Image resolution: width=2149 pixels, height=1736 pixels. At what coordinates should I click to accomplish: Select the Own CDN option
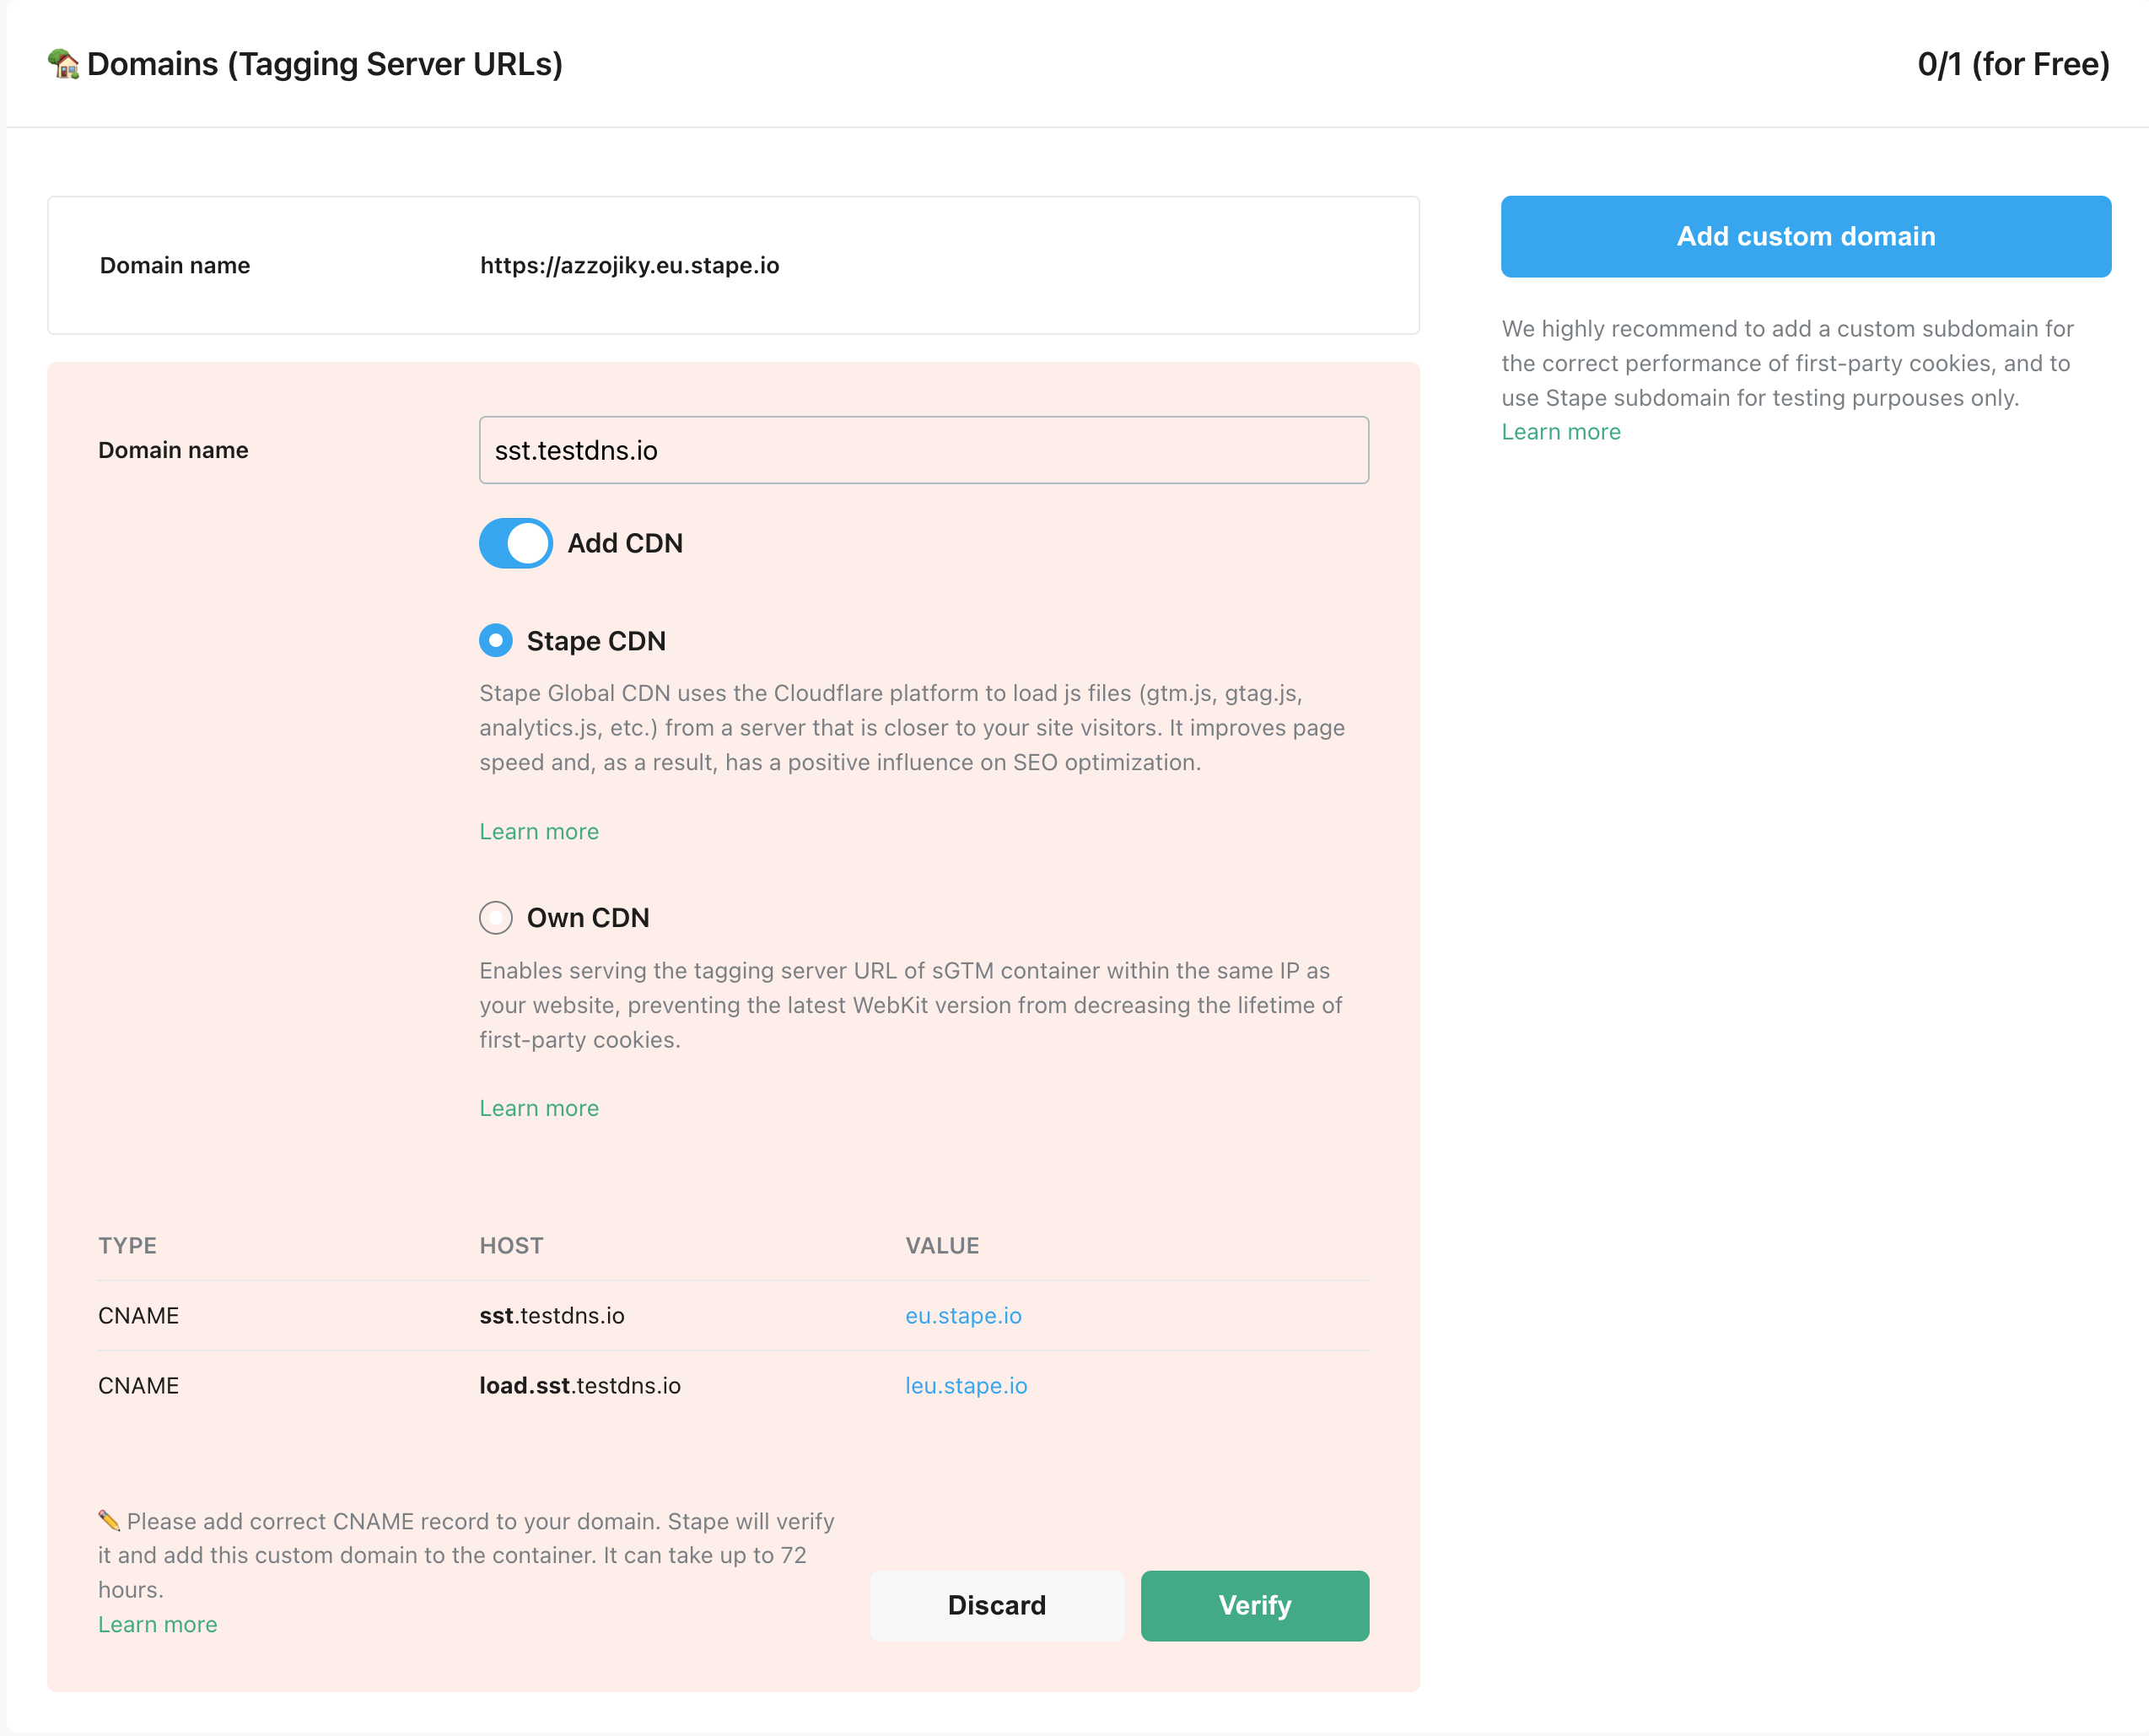point(495,917)
